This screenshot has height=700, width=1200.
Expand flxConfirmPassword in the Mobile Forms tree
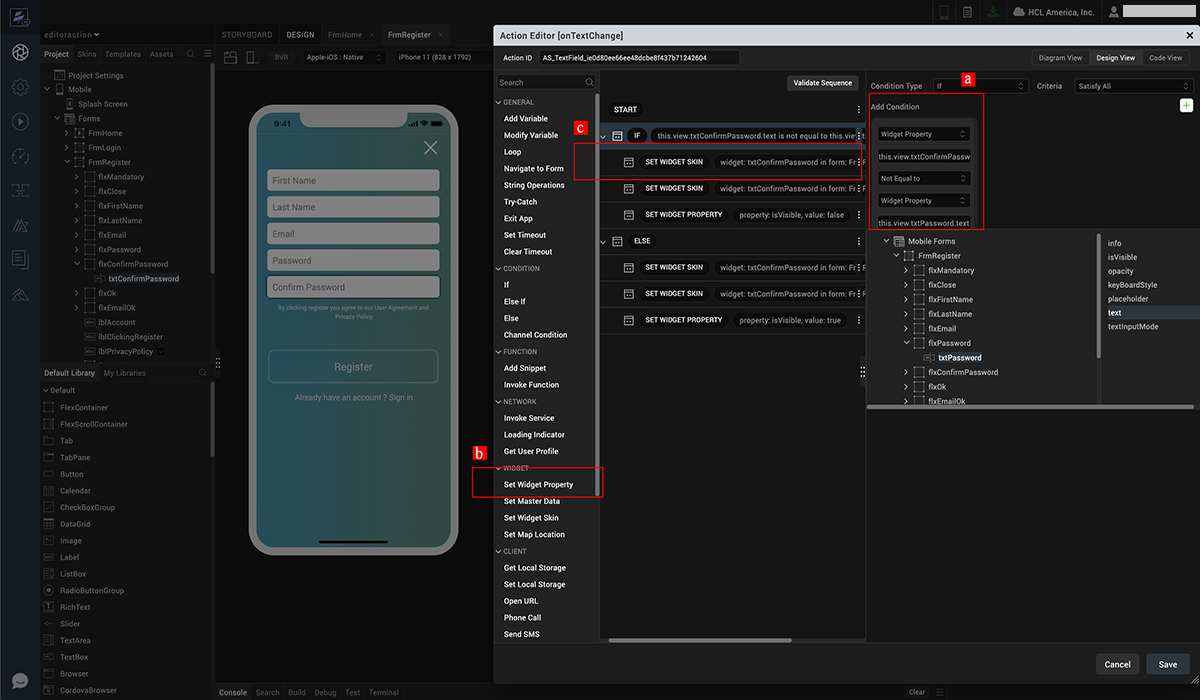tap(906, 372)
